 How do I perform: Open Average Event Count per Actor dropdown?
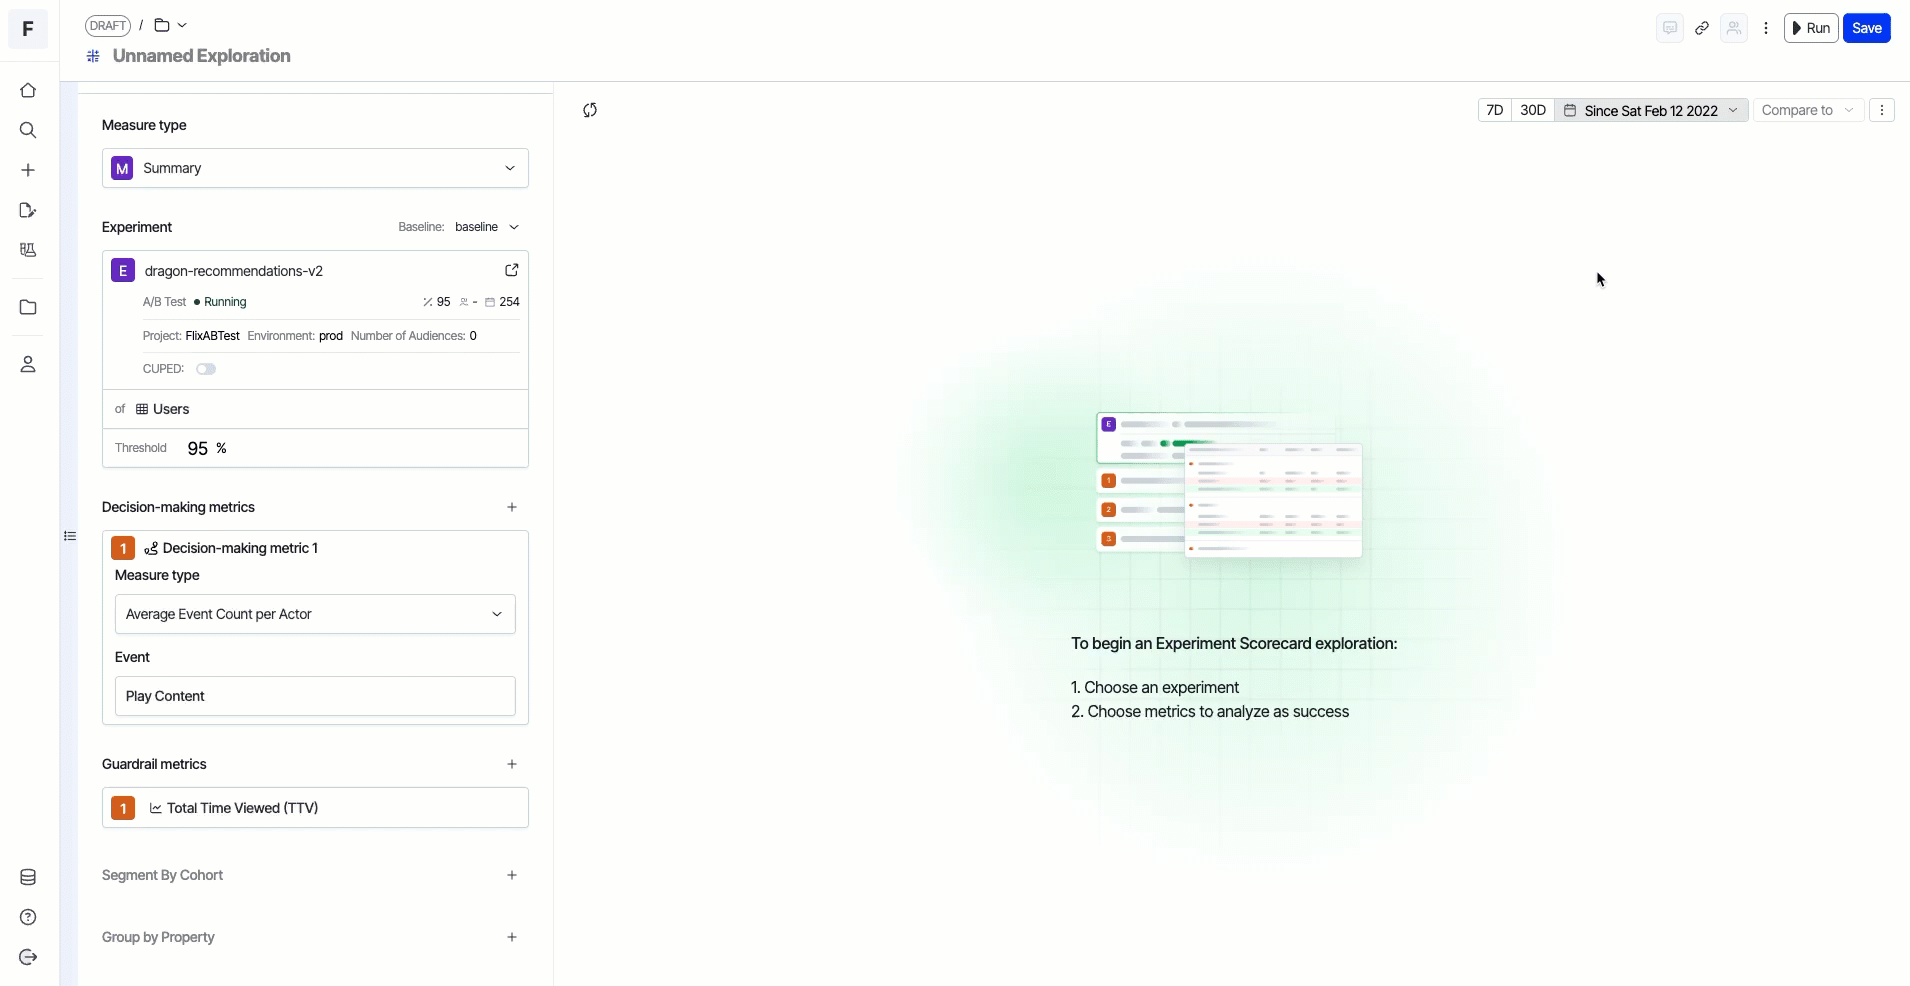[x=315, y=614]
